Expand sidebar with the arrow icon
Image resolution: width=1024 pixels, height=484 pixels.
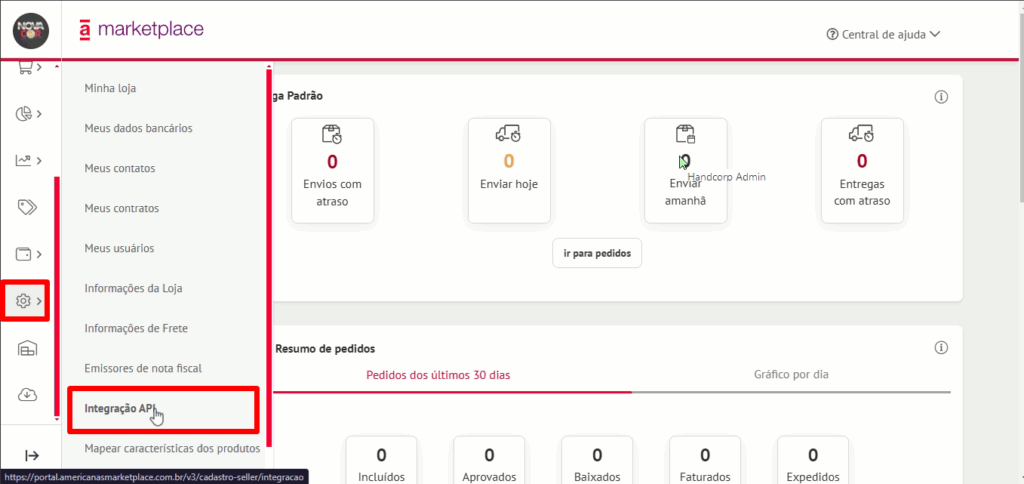coord(31,456)
